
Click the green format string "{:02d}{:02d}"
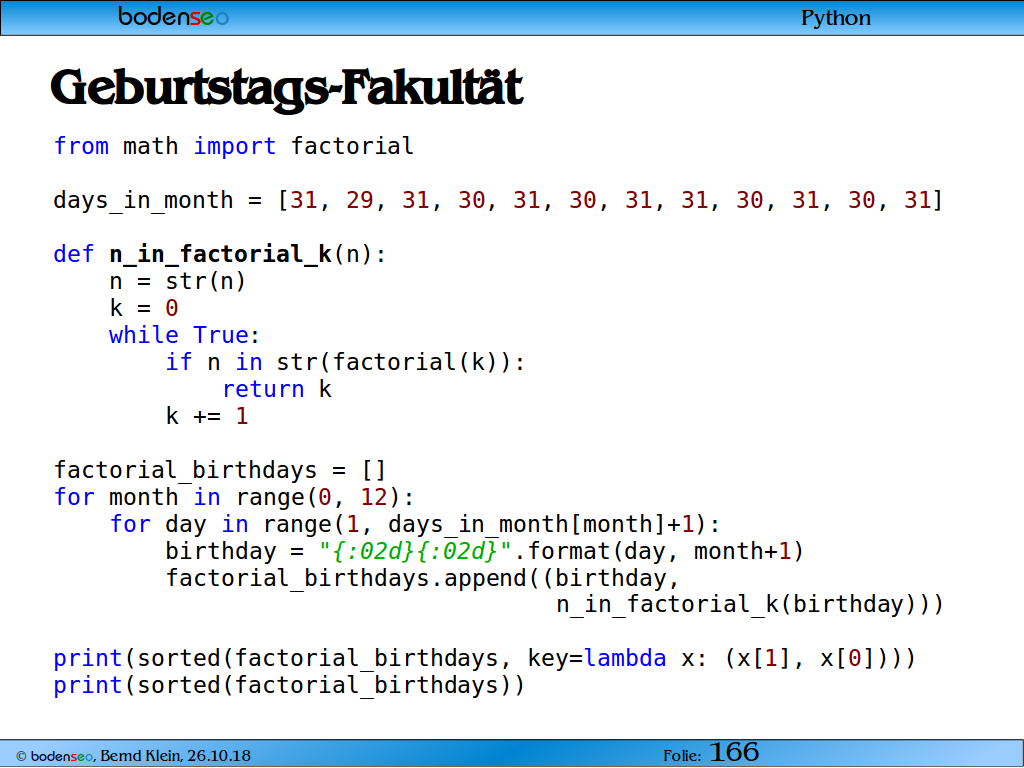click(415, 551)
